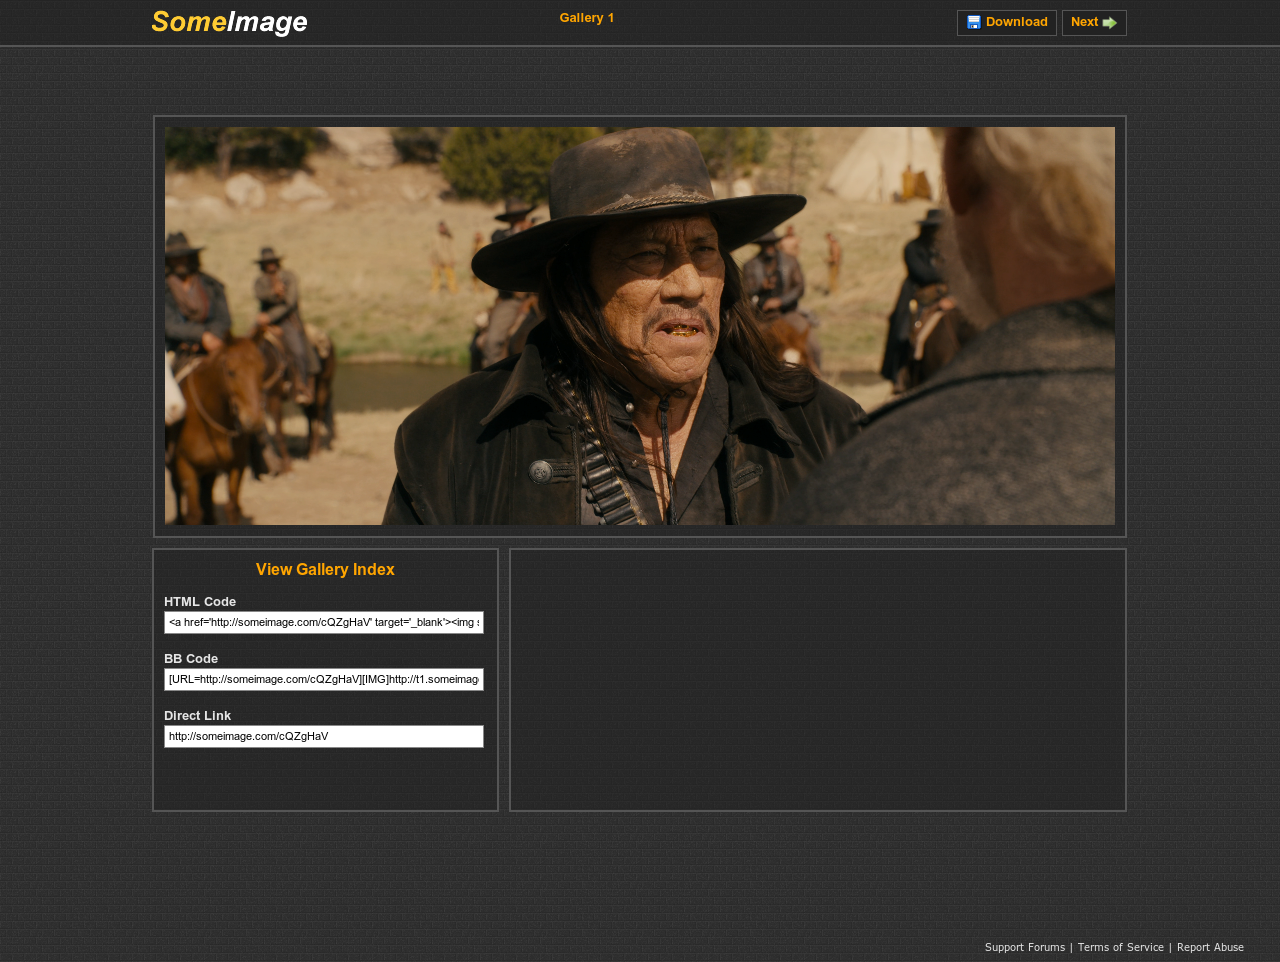The width and height of the screenshot is (1280, 962).
Task: Select the HTML Code field
Action: tap(324, 622)
